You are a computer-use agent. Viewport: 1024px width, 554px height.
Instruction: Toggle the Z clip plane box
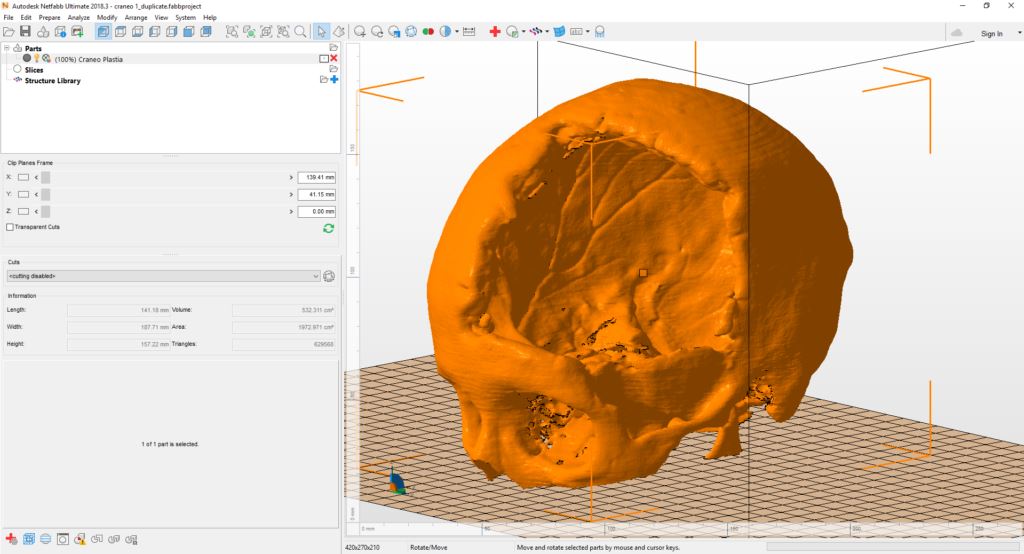23,211
